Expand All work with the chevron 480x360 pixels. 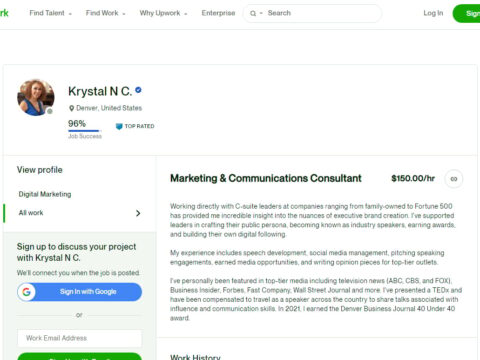pos(138,213)
